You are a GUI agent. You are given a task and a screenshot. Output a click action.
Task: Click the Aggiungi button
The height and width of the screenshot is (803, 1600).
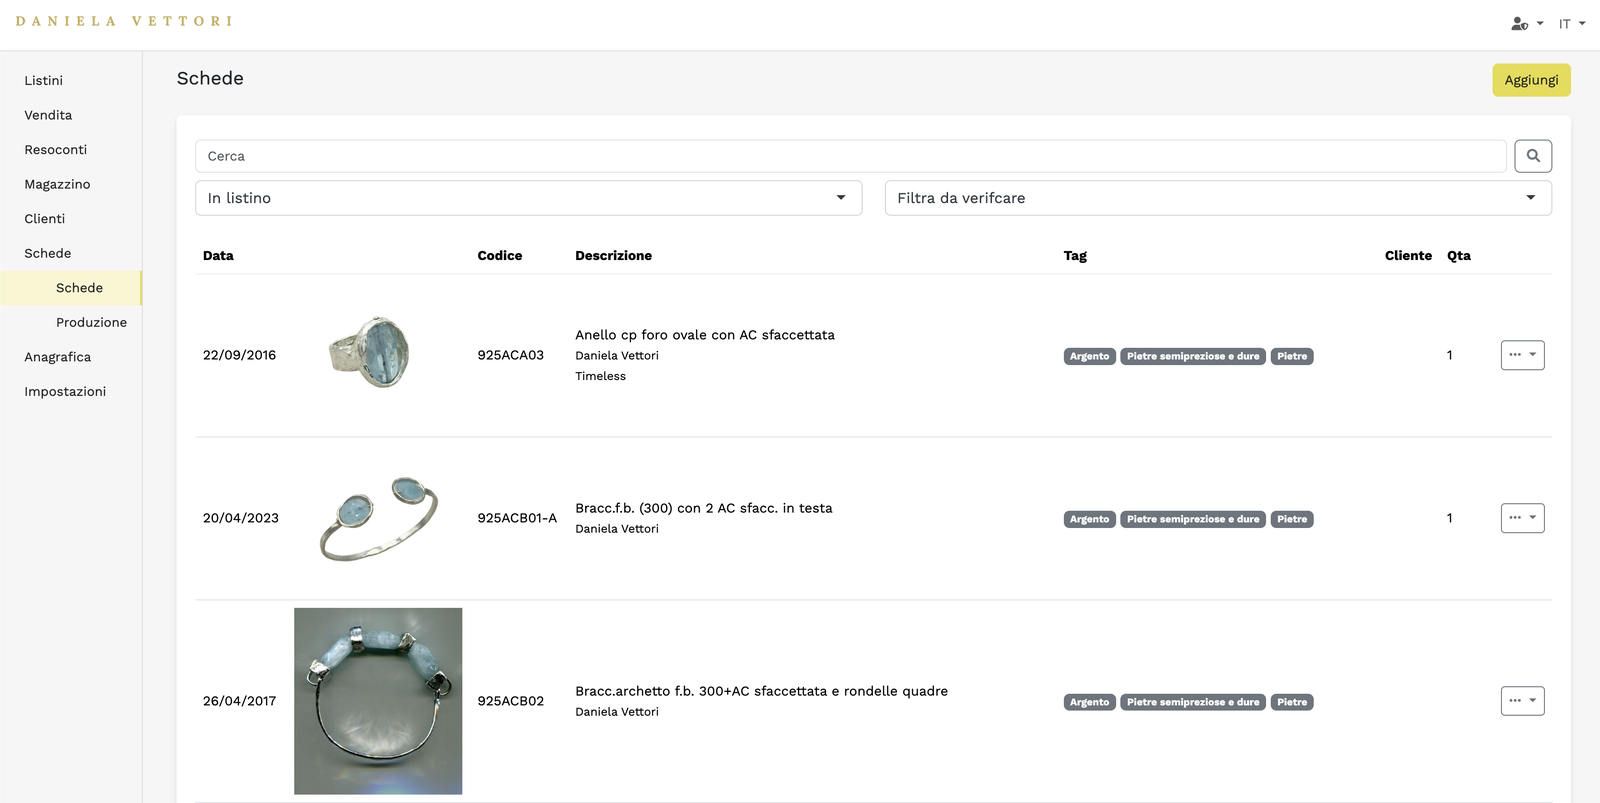click(x=1530, y=80)
